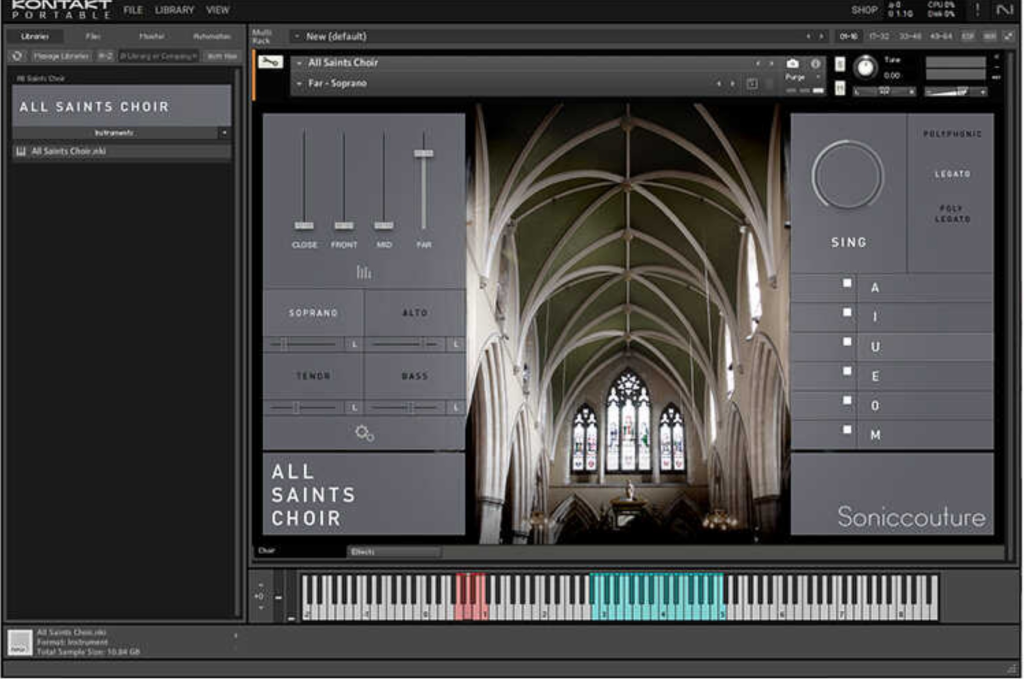Select the BASS voice button
1024x679 pixels.
tap(415, 376)
